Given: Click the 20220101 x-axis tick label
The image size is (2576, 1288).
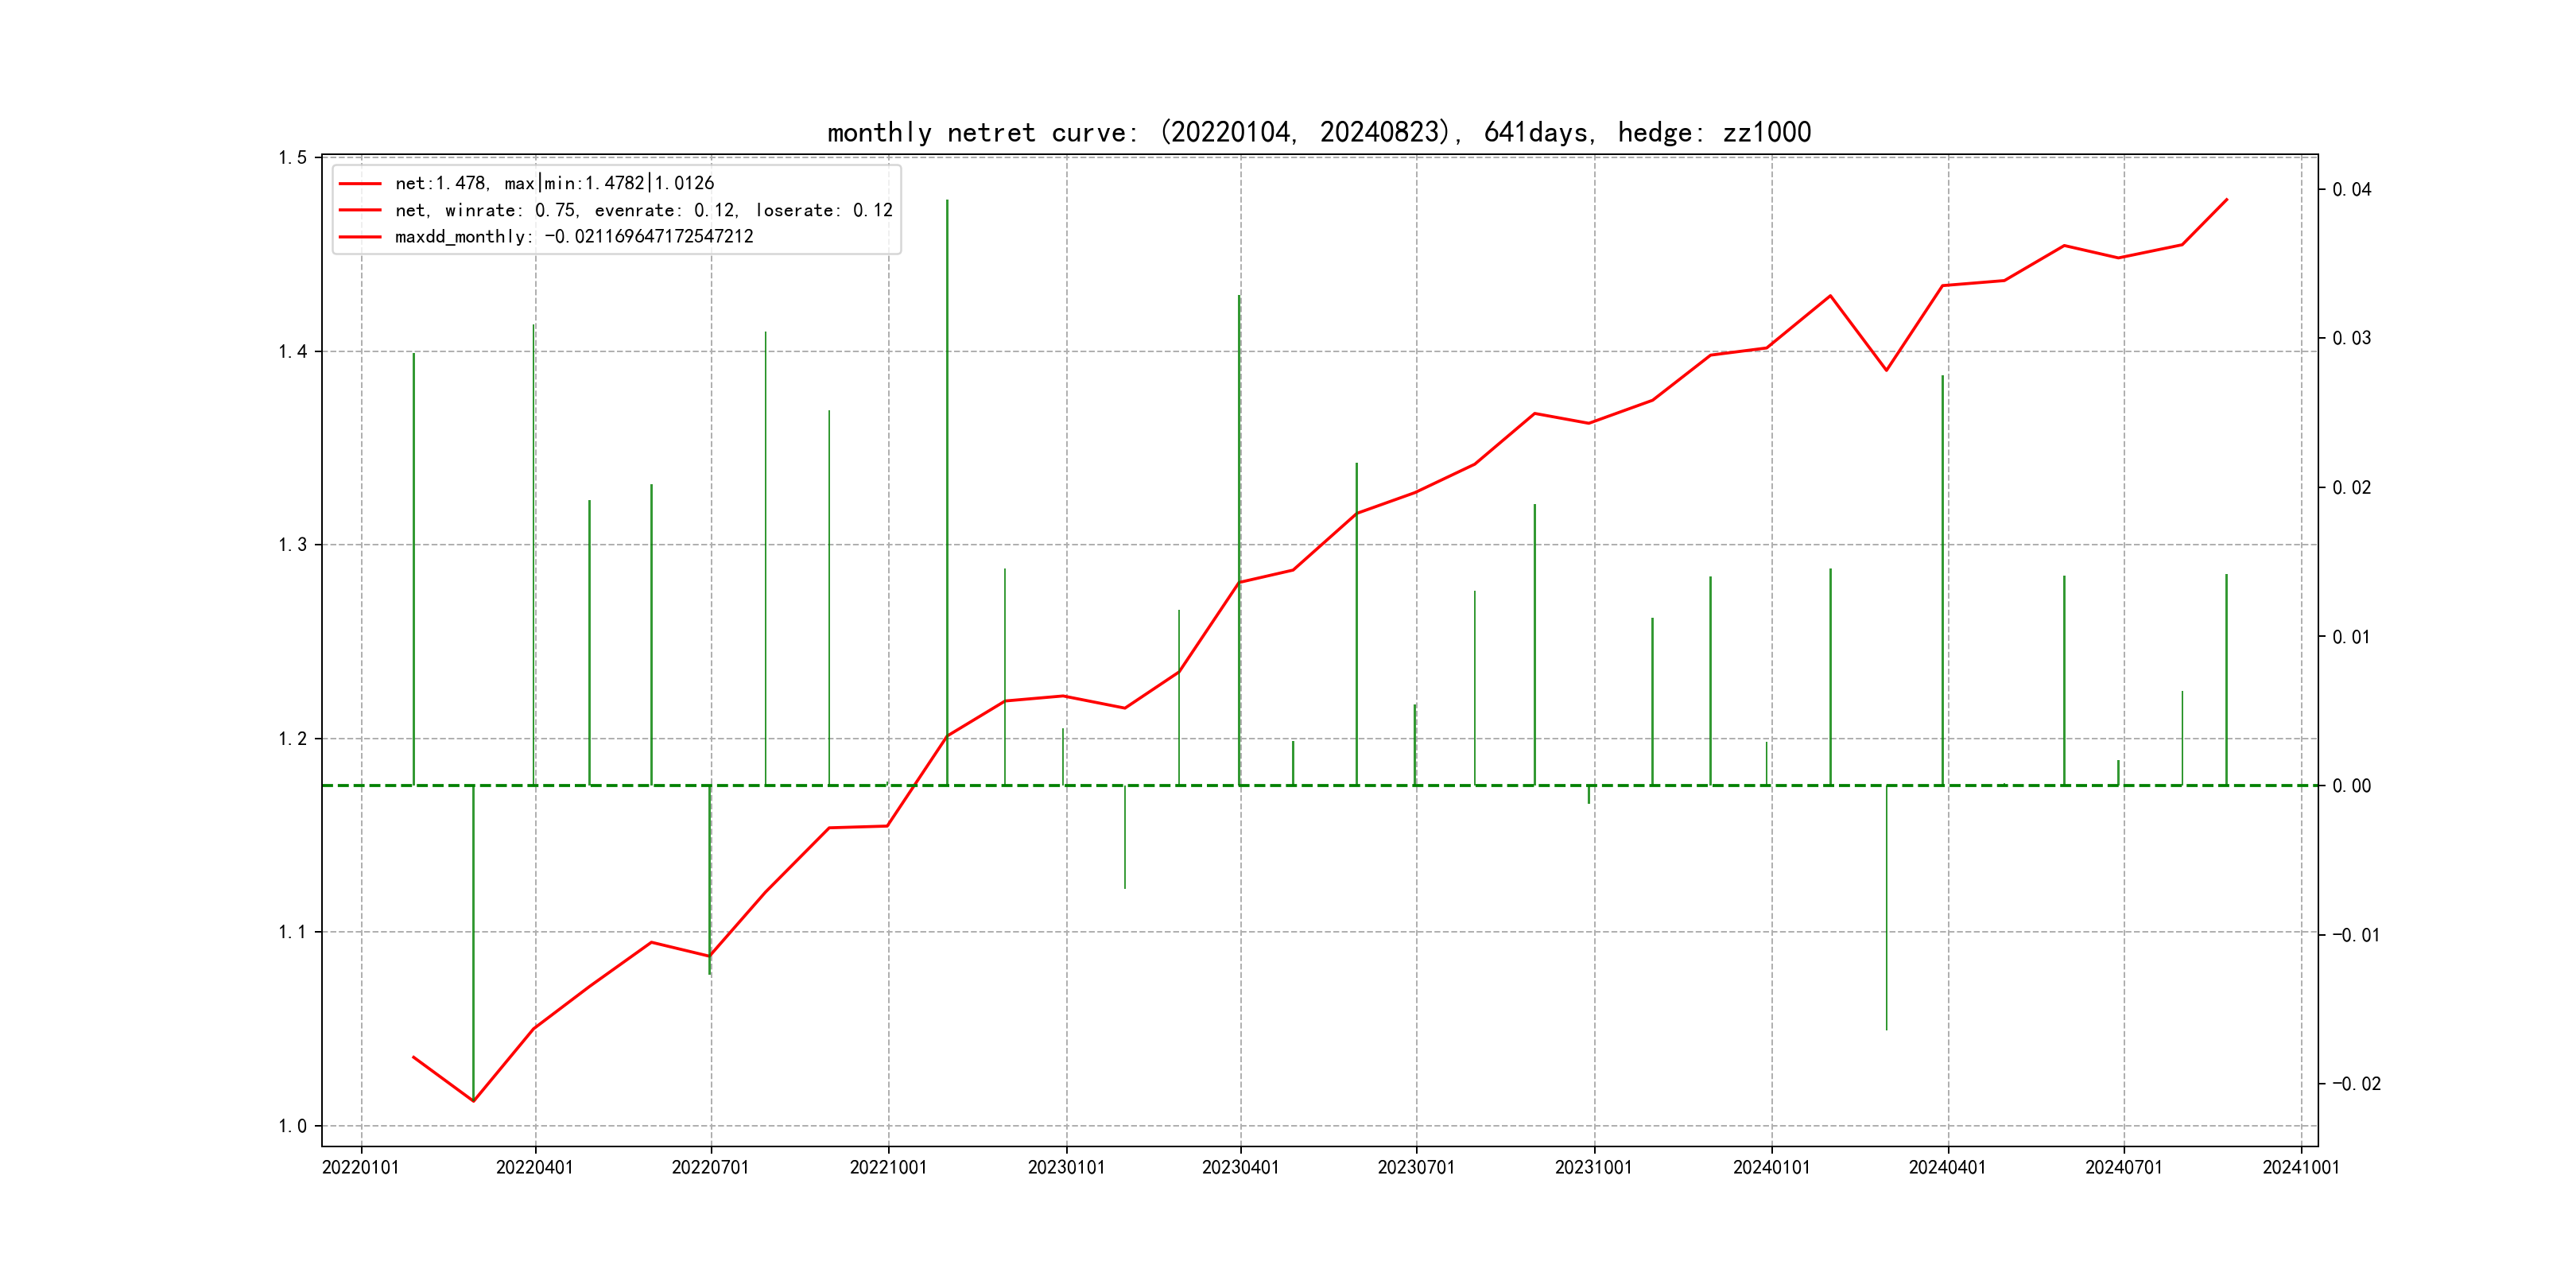Looking at the screenshot, I should pyautogui.click(x=360, y=1168).
